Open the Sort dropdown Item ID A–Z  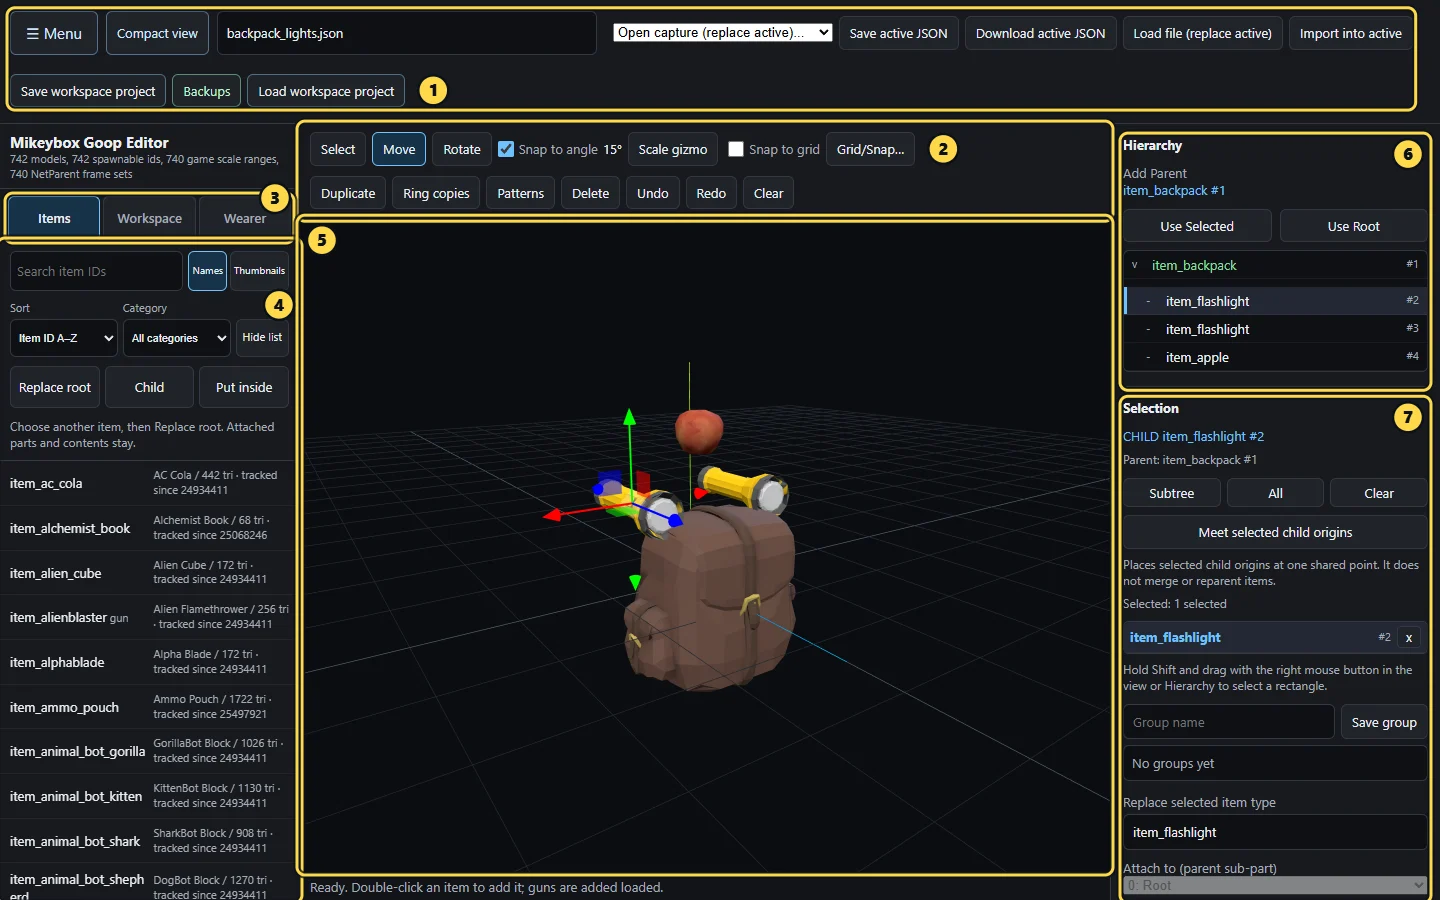click(x=64, y=338)
